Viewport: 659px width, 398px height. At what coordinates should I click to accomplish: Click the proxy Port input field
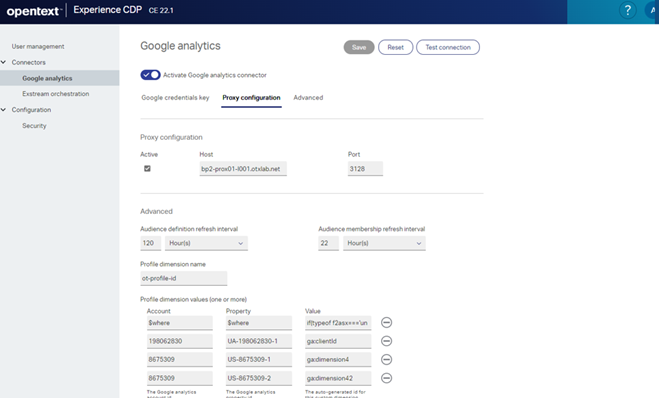[x=365, y=169]
